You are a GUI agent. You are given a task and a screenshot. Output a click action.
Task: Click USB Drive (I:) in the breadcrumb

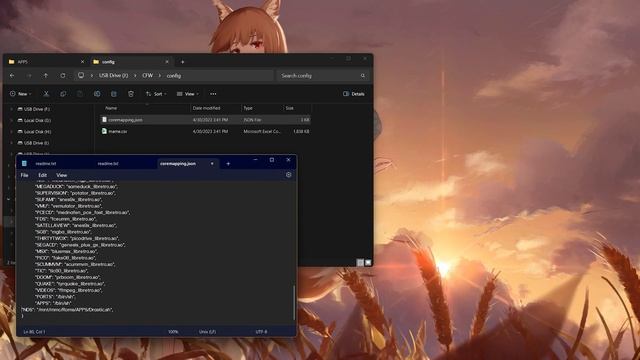coord(113,76)
